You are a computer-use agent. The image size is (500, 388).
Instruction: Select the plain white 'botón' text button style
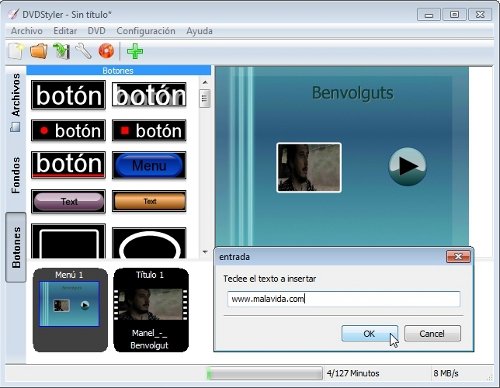[x=68, y=95]
